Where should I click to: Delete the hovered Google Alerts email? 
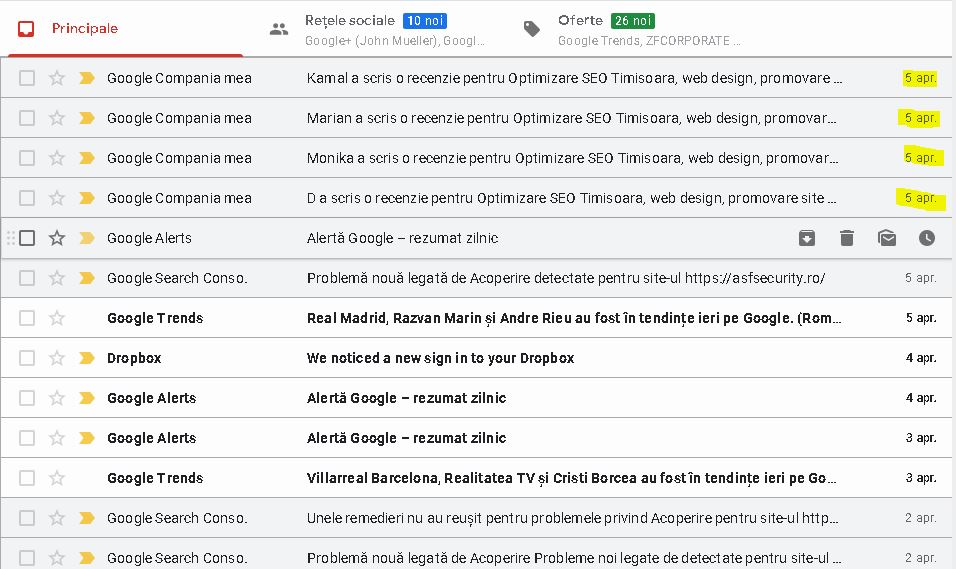847,238
